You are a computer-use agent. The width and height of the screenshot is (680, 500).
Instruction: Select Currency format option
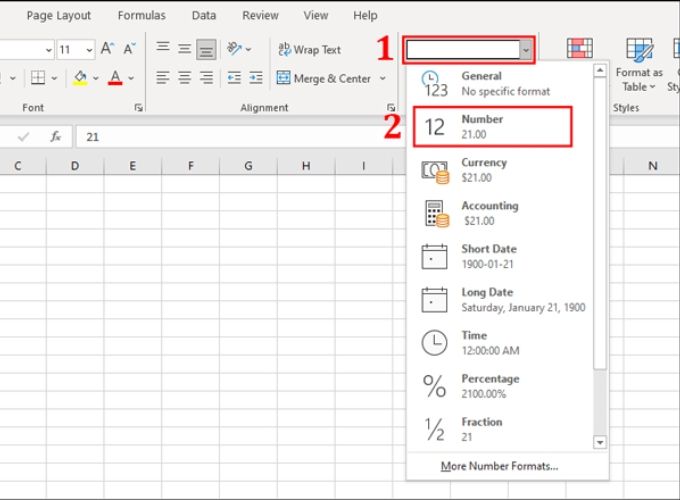pyautogui.click(x=499, y=170)
